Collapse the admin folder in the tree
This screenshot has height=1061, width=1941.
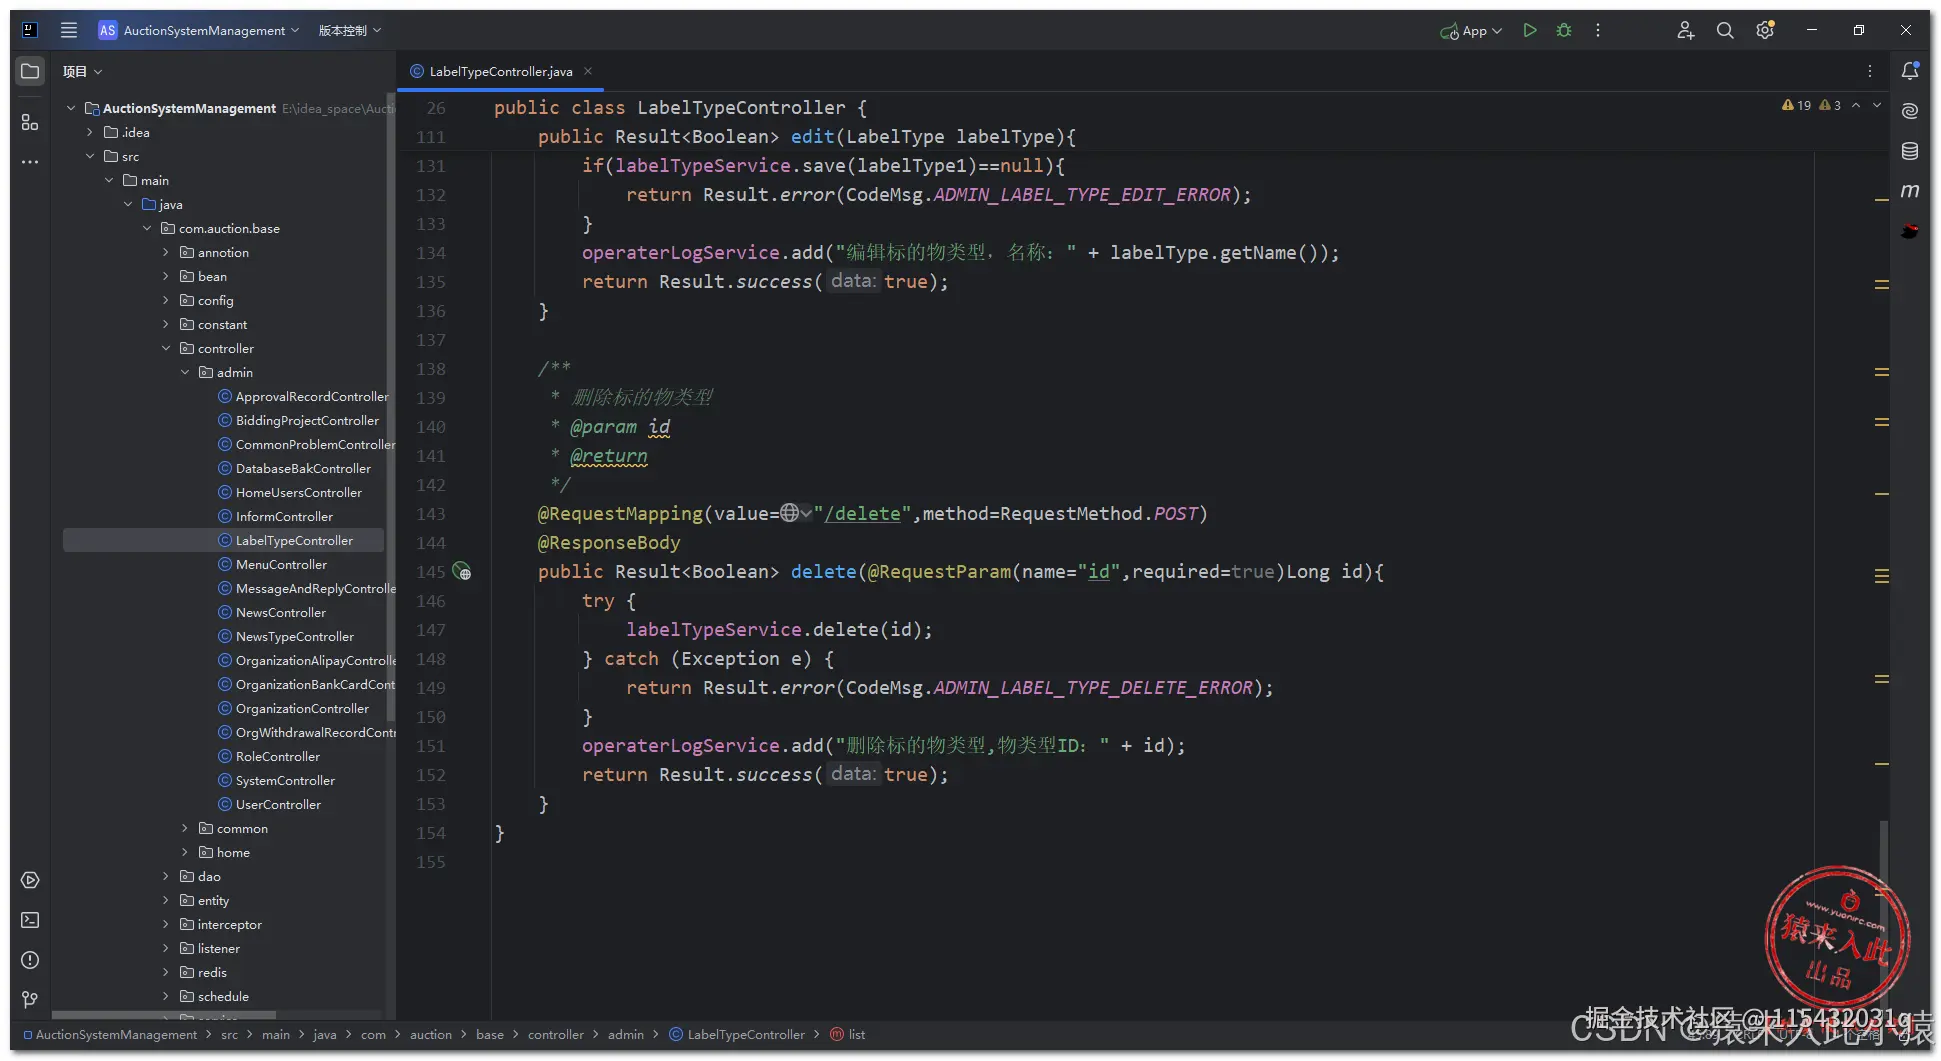pos(185,372)
